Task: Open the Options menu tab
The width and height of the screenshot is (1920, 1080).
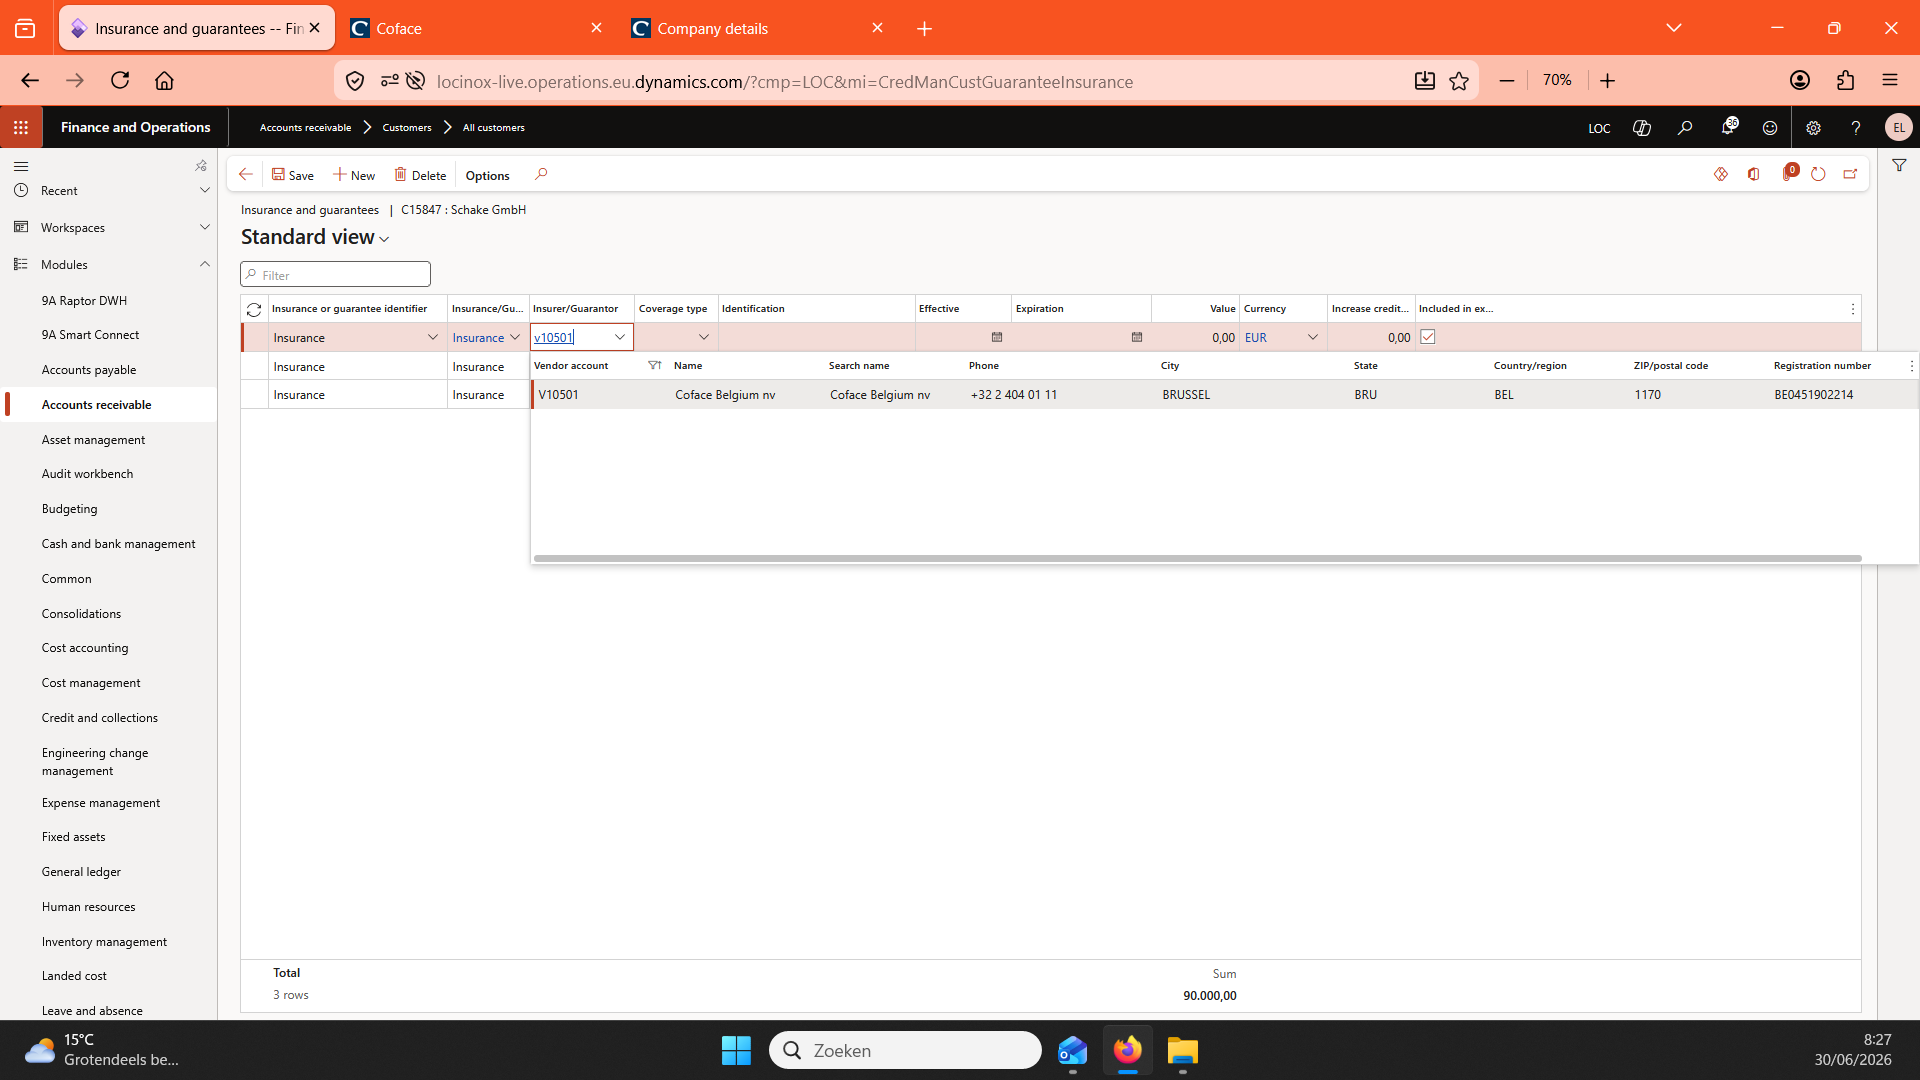Action: (x=487, y=175)
